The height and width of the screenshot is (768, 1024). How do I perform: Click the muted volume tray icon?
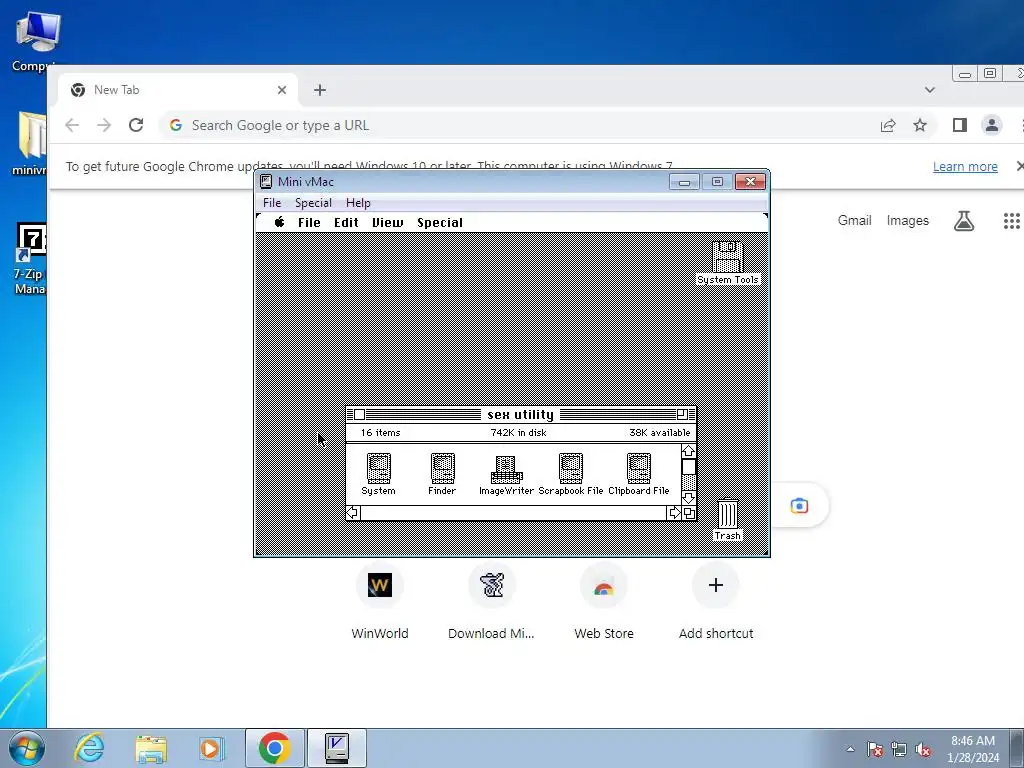pos(923,750)
